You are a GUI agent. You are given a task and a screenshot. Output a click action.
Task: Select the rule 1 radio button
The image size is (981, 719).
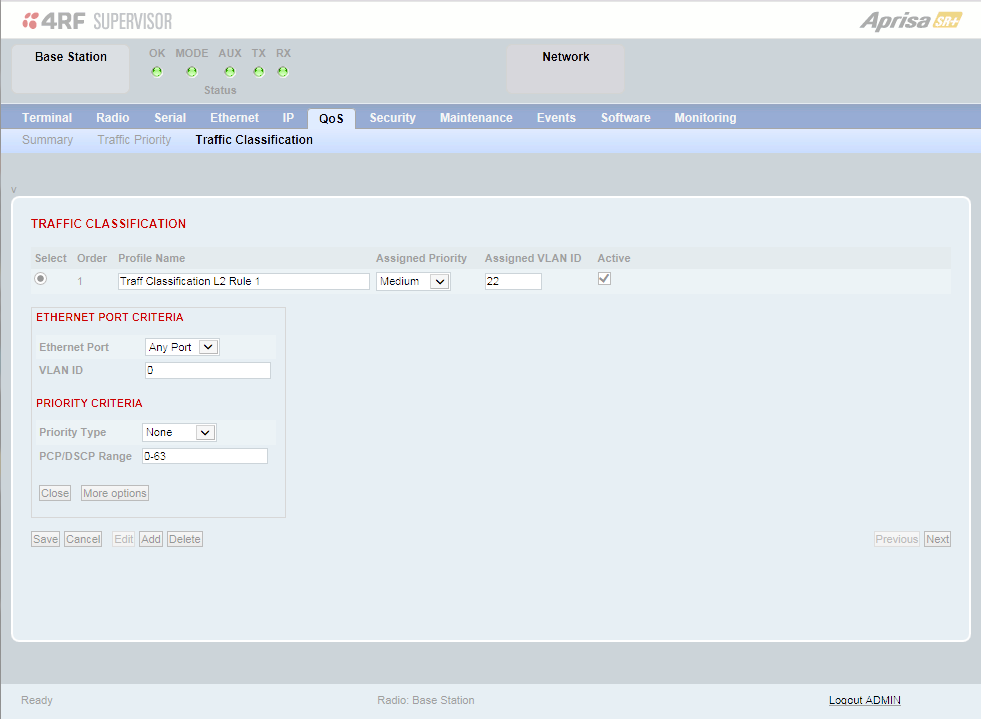click(41, 279)
